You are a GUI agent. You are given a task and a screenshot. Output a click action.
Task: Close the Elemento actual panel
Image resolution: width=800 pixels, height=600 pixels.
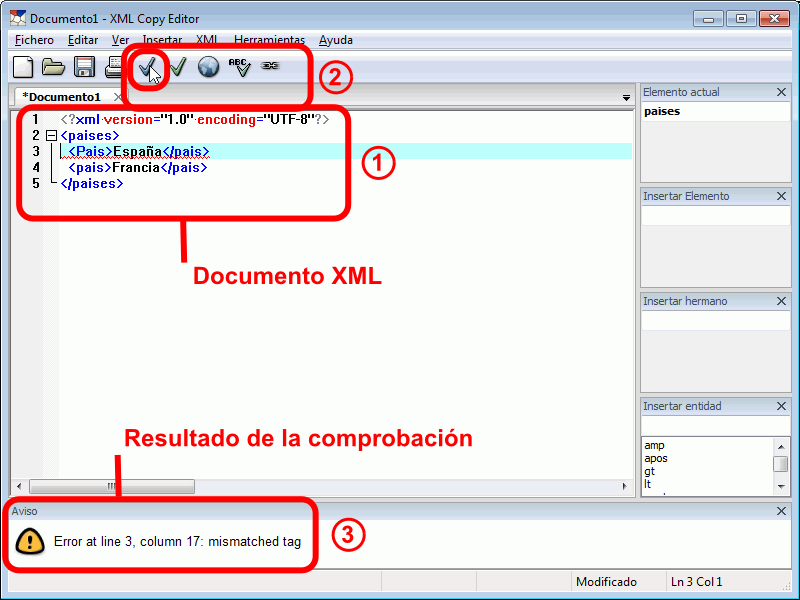click(782, 92)
